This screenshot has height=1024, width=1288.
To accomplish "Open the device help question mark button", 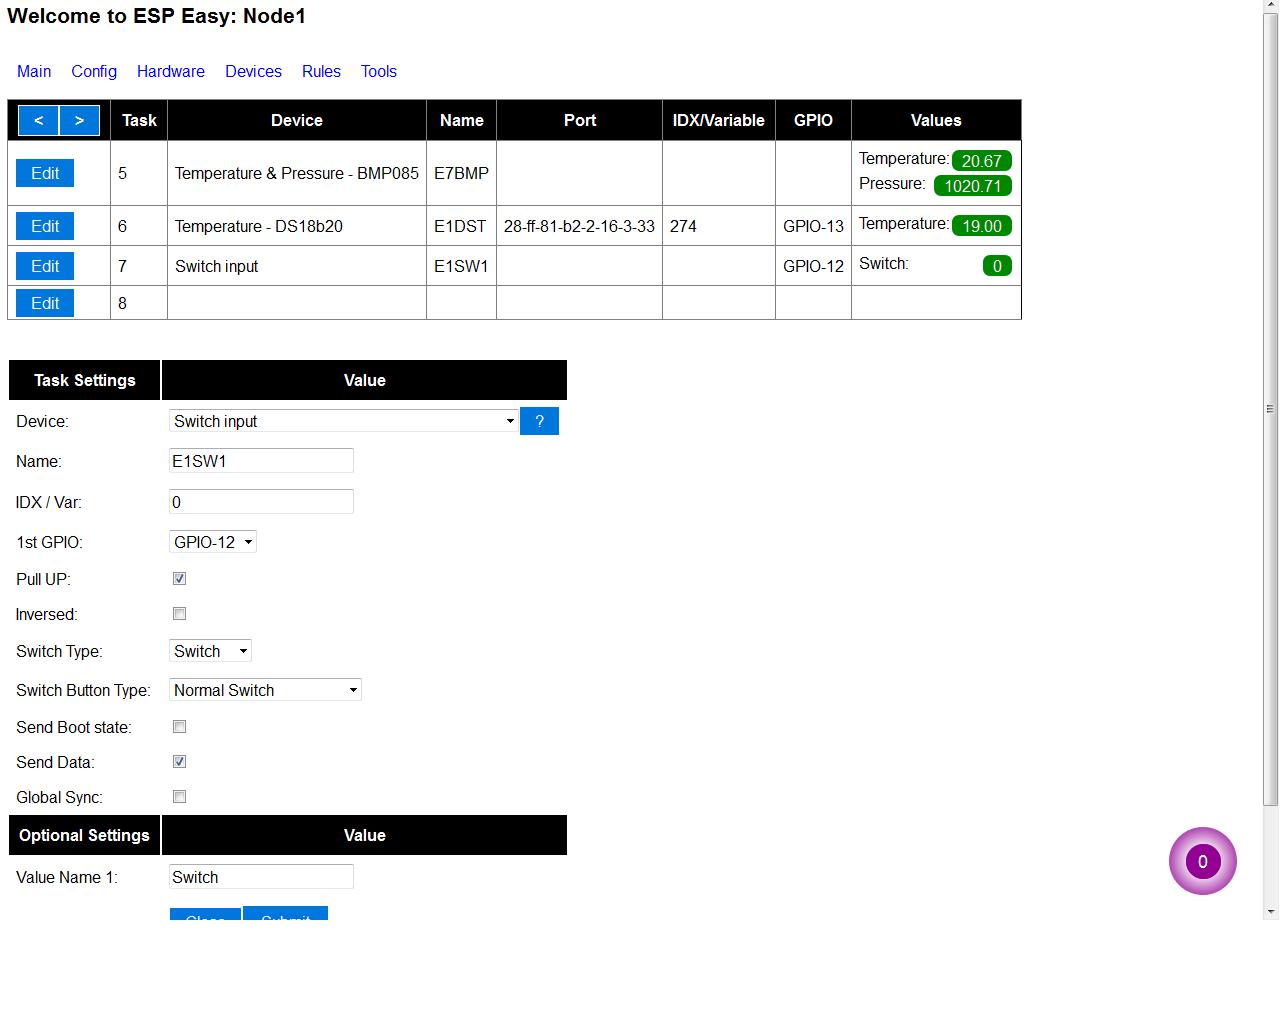I will 539,421.
